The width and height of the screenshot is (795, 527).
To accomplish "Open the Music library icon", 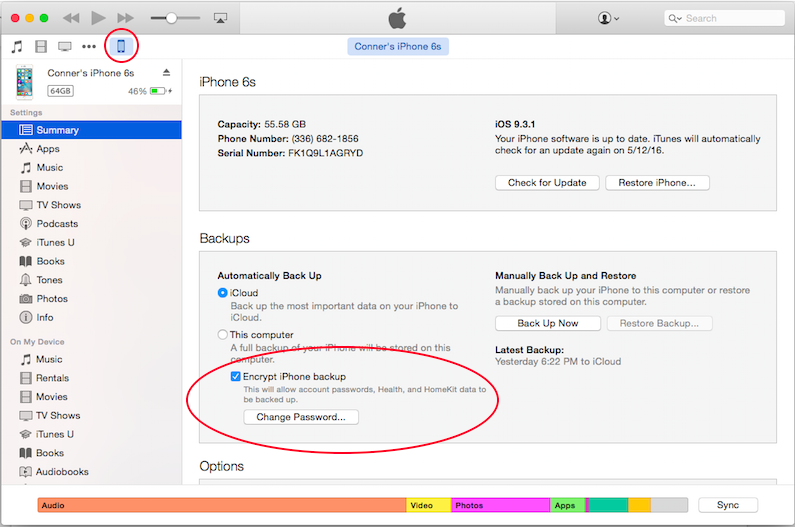I will (x=17, y=47).
